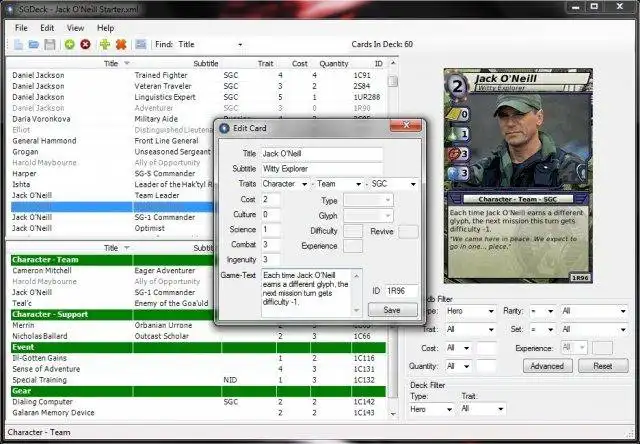Click the Open deck folder icon
Viewport: 640px width, 444px height.
[34, 44]
